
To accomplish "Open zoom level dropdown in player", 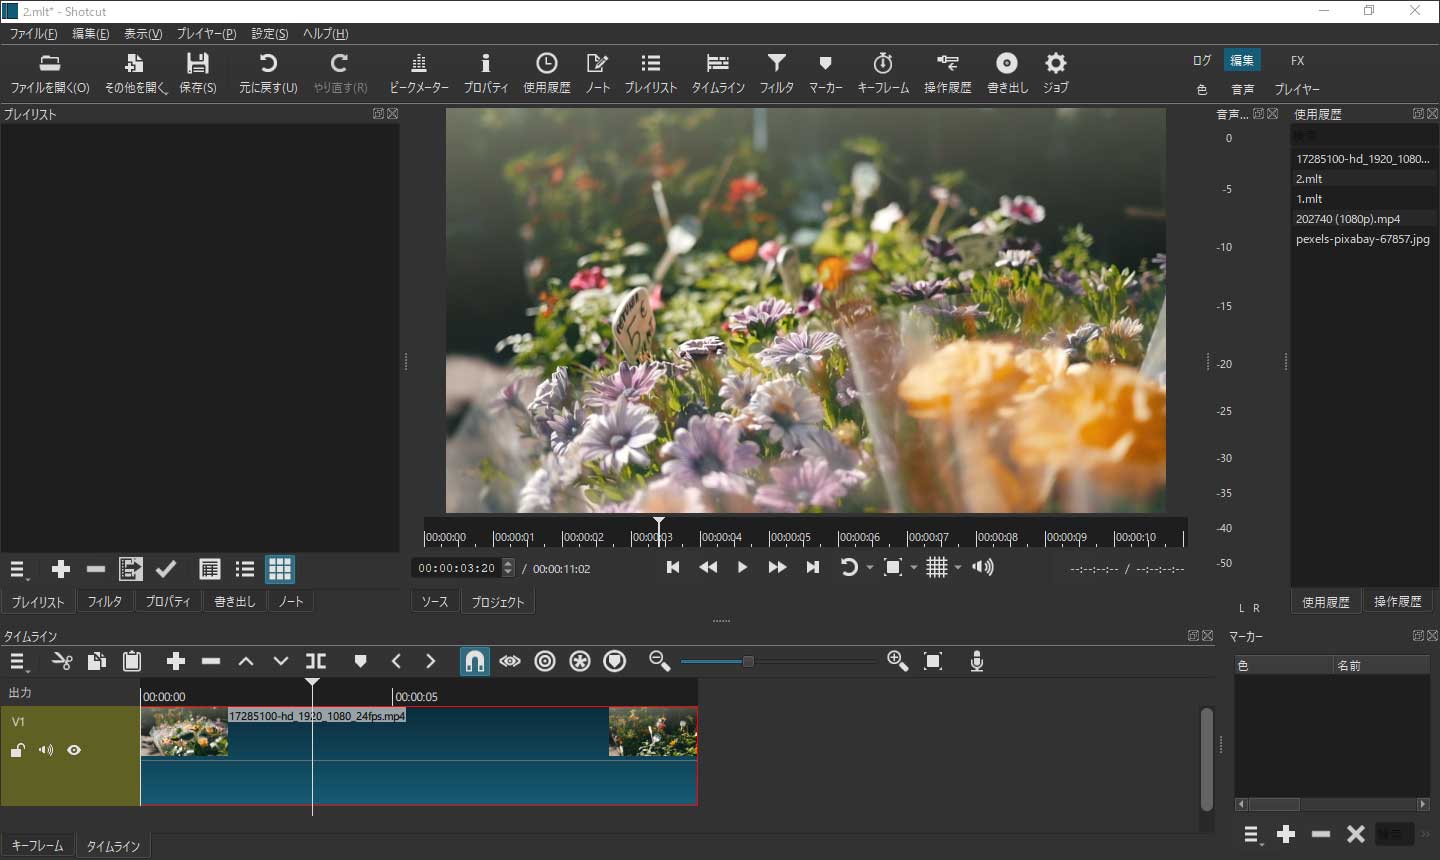I will coord(914,567).
